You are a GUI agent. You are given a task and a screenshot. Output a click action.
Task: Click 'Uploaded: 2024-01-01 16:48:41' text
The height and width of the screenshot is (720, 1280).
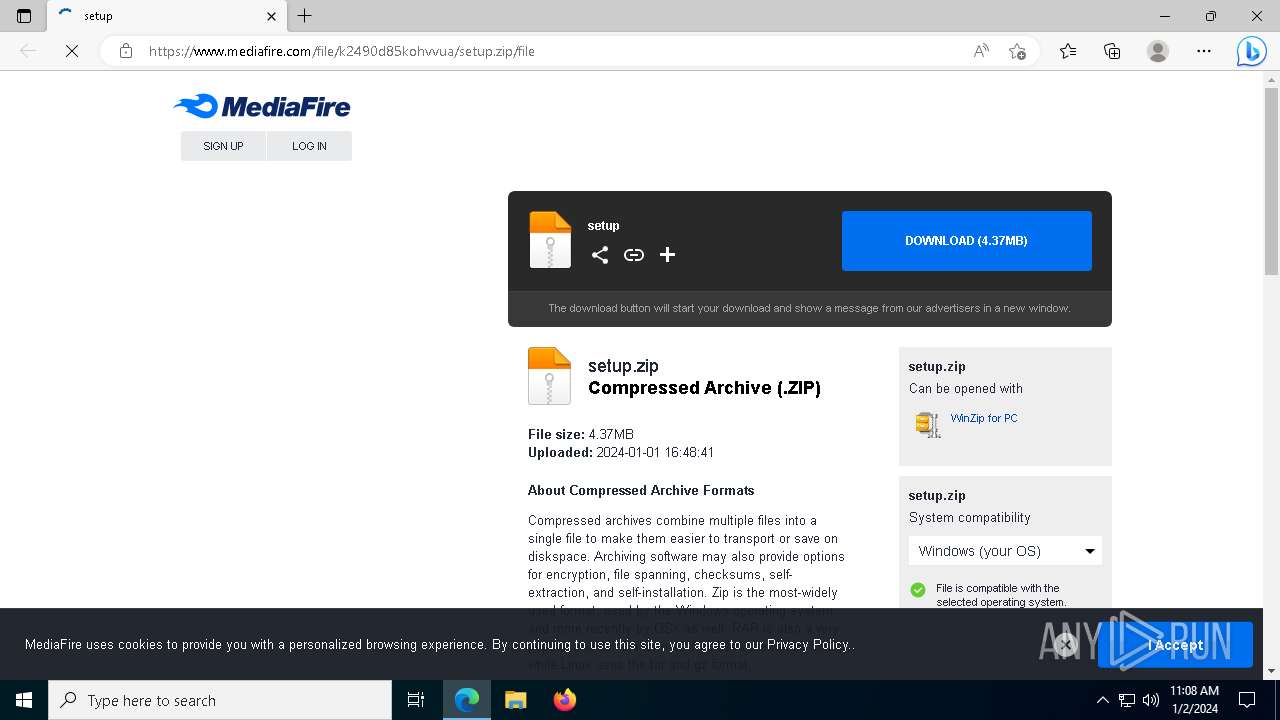621,453
